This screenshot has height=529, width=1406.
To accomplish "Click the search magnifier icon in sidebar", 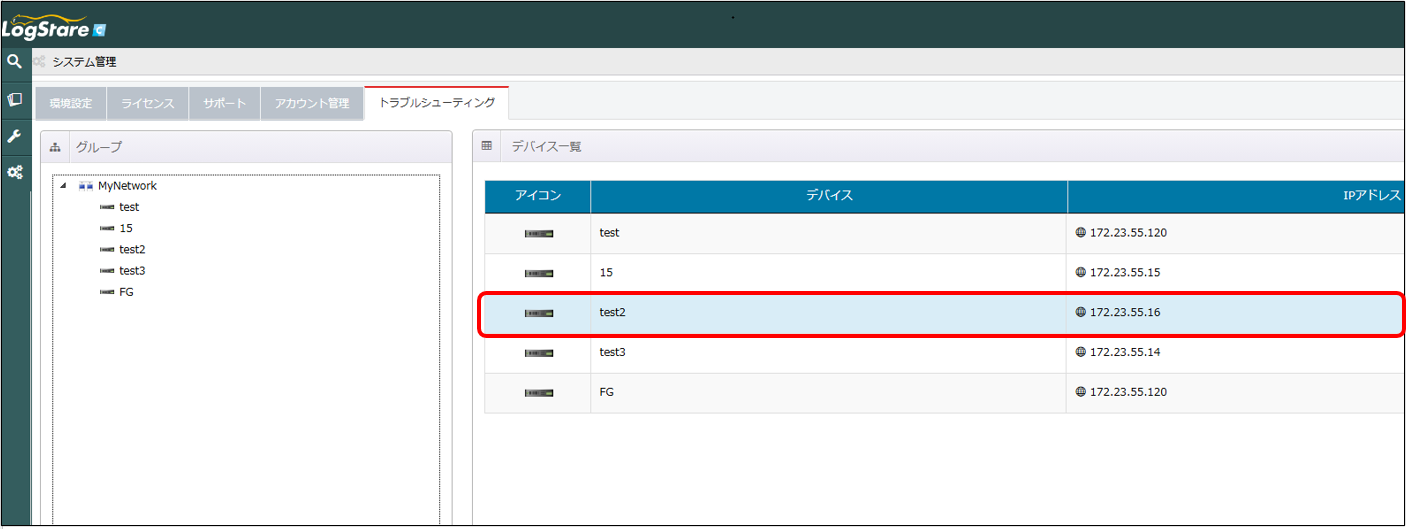I will (x=14, y=61).
